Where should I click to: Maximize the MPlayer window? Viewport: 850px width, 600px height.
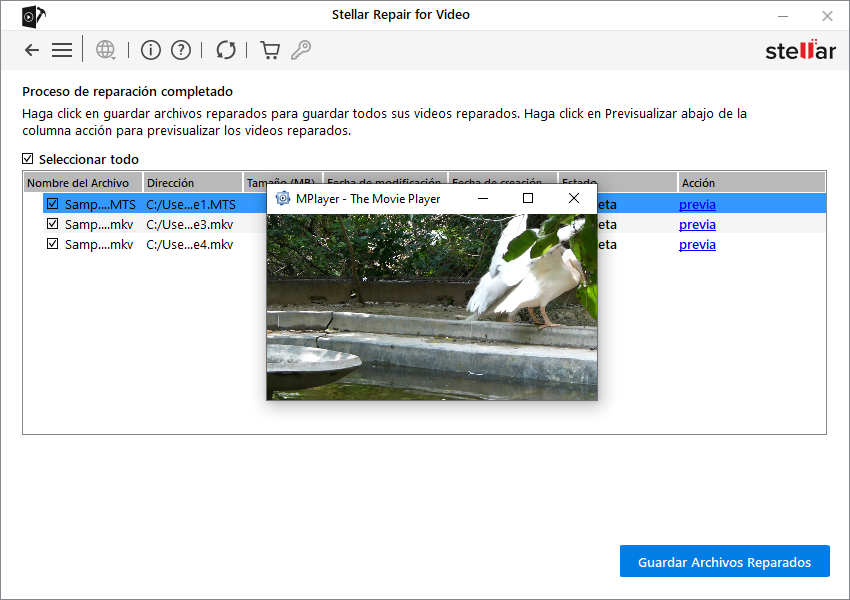click(527, 198)
